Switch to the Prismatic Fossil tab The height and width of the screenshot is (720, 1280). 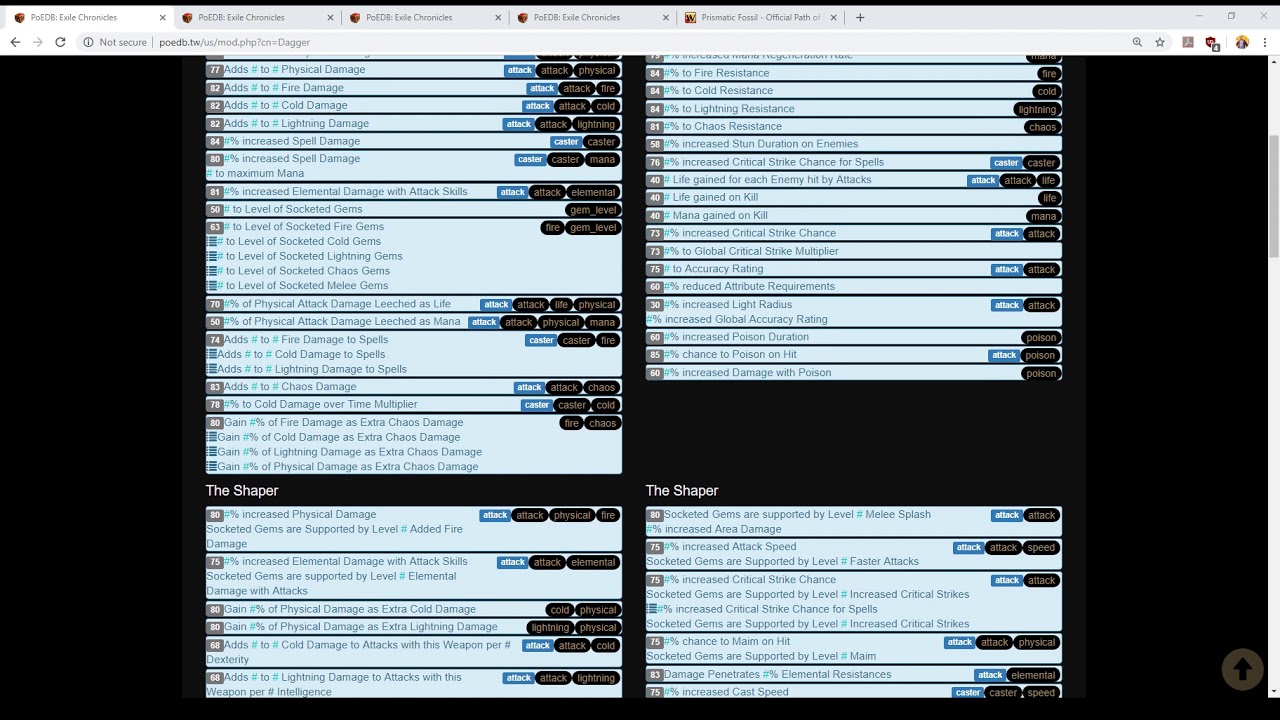pyautogui.click(x=760, y=17)
